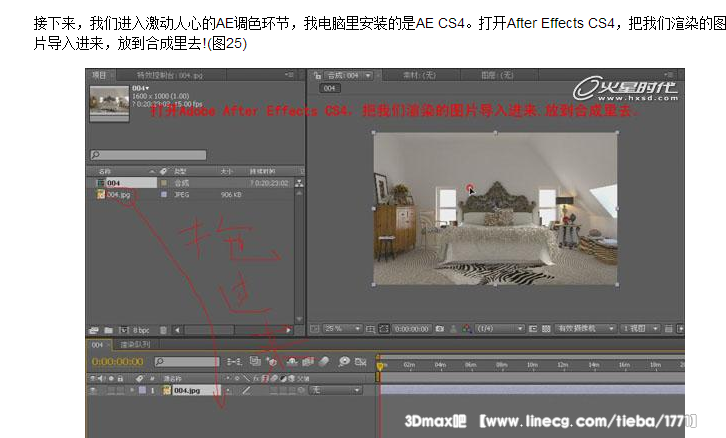Toggle the transparency grid icon

point(546,329)
